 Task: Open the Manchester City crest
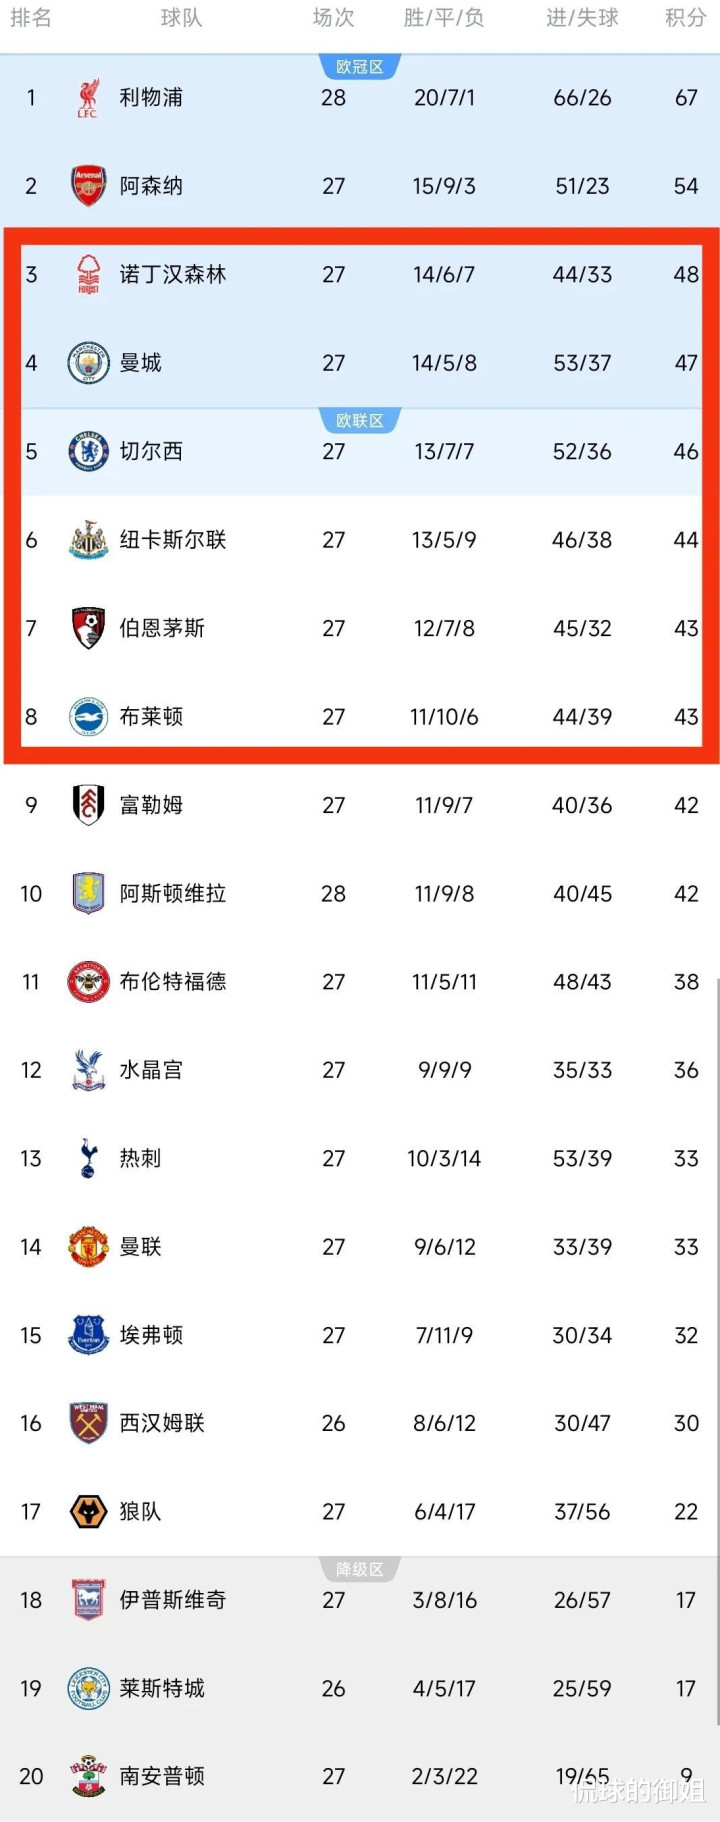click(x=88, y=363)
